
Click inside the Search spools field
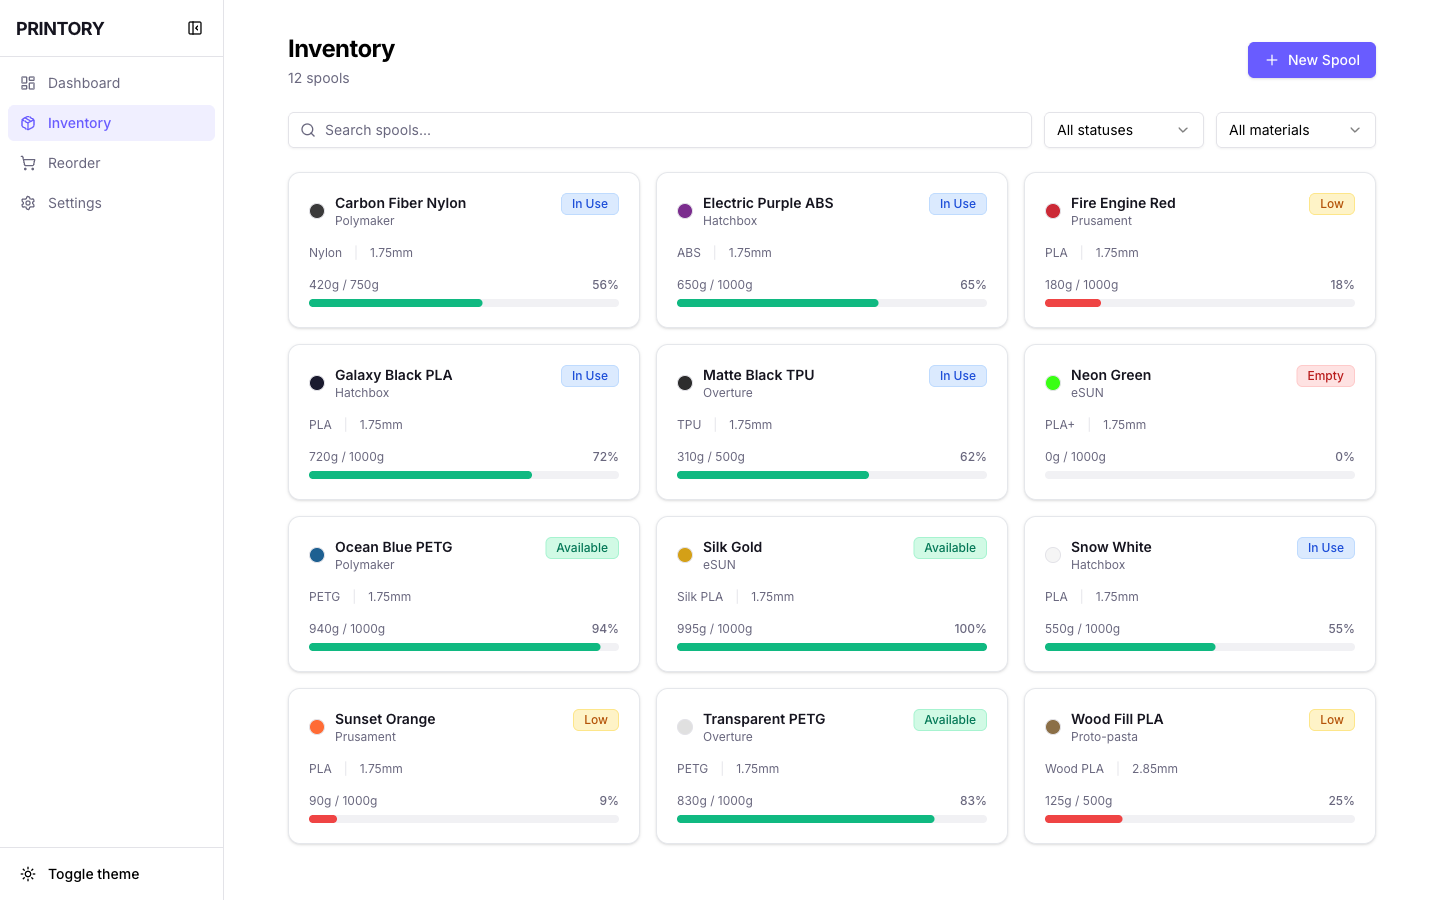(x=659, y=130)
